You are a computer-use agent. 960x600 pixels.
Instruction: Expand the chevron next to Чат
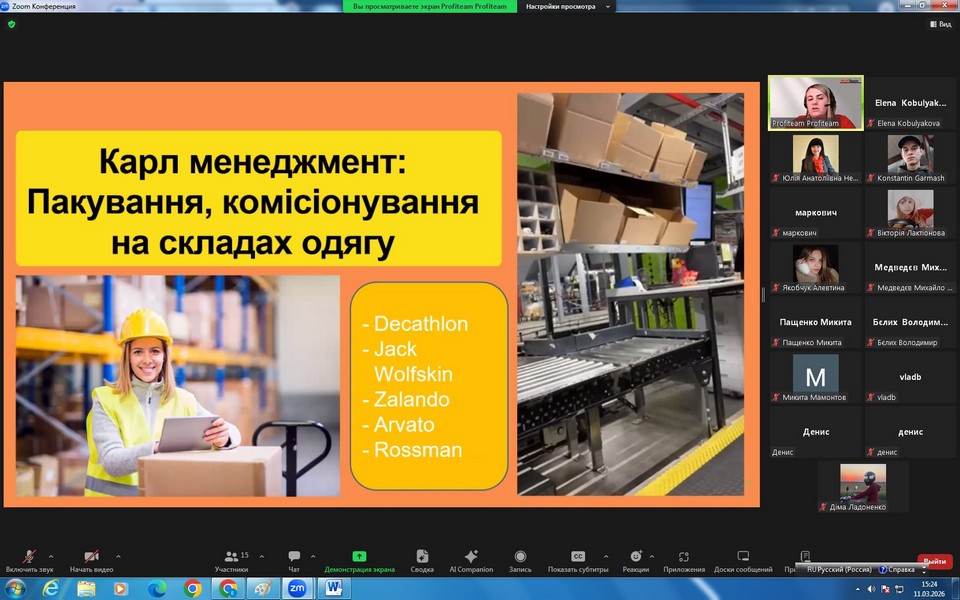pyautogui.click(x=313, y=556)
